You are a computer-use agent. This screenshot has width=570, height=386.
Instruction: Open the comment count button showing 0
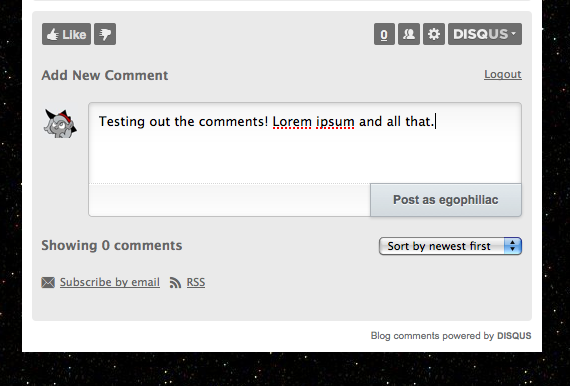(384, 34)
